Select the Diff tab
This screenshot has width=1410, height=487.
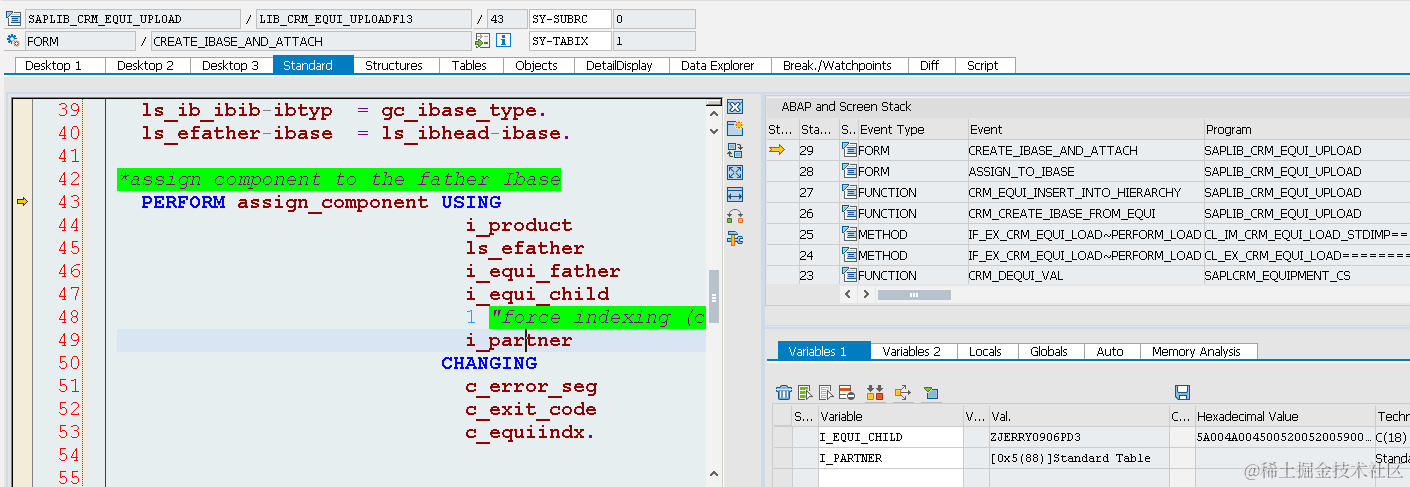[x=930, y=65]
